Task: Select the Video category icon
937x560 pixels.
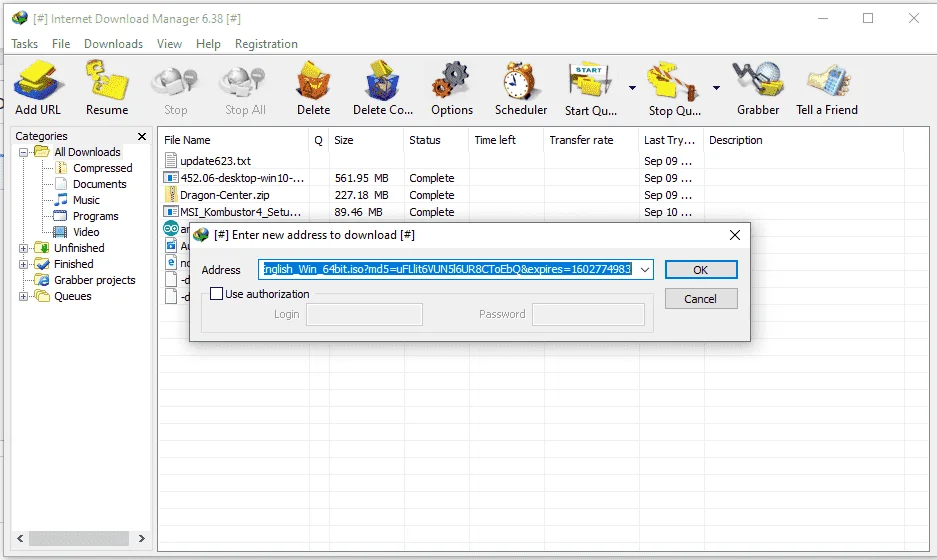Action: pos(60,232)
